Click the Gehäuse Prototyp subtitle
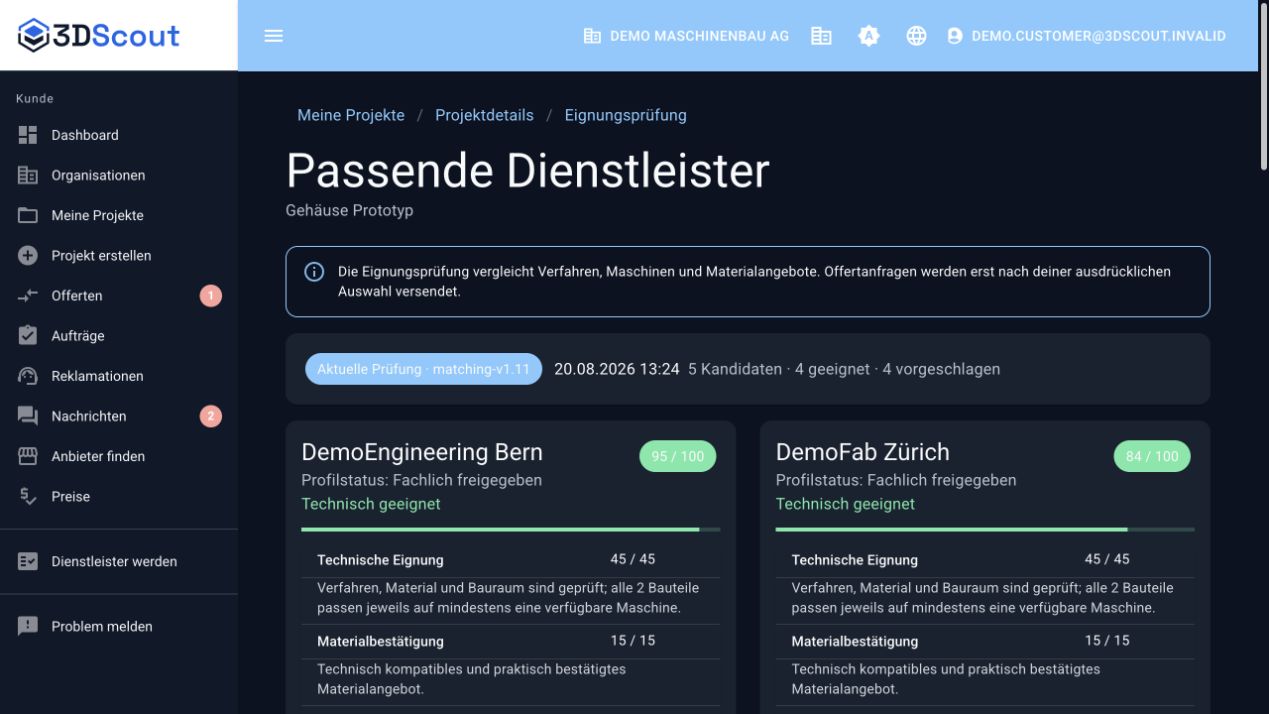The height and width of the screenshot is (714, 1269). pyautogui.click(x=349, y=211)
